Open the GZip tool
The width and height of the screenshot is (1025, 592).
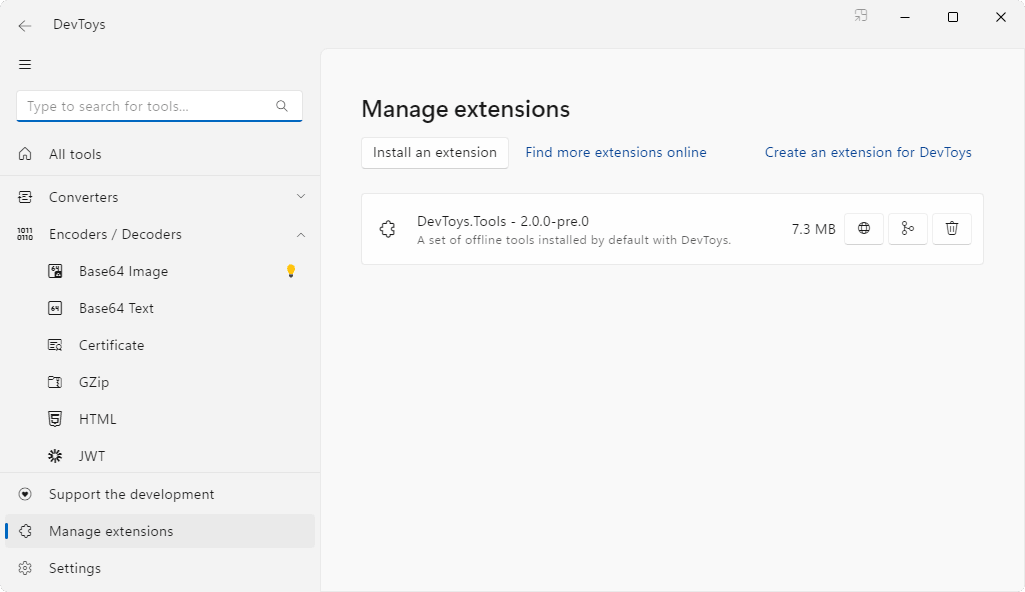[94, 382]
